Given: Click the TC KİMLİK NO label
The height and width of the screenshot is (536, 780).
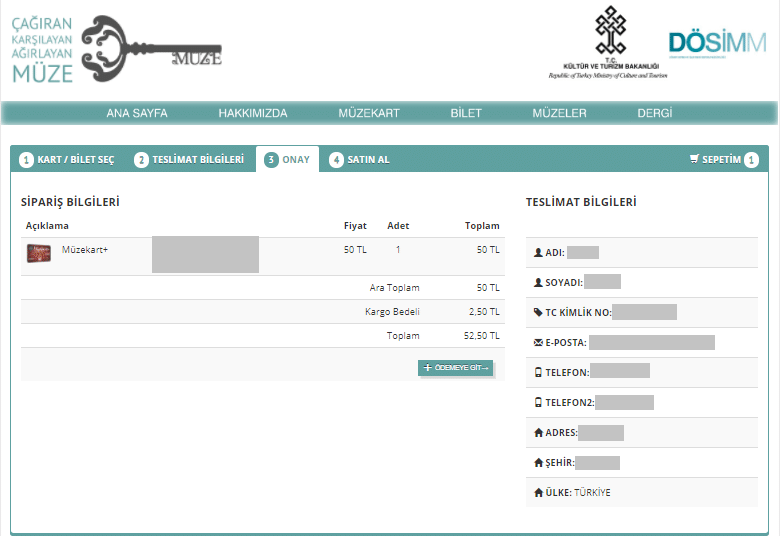Looking at the screenshot, I should pyautogui.click(x=578, y=313).
